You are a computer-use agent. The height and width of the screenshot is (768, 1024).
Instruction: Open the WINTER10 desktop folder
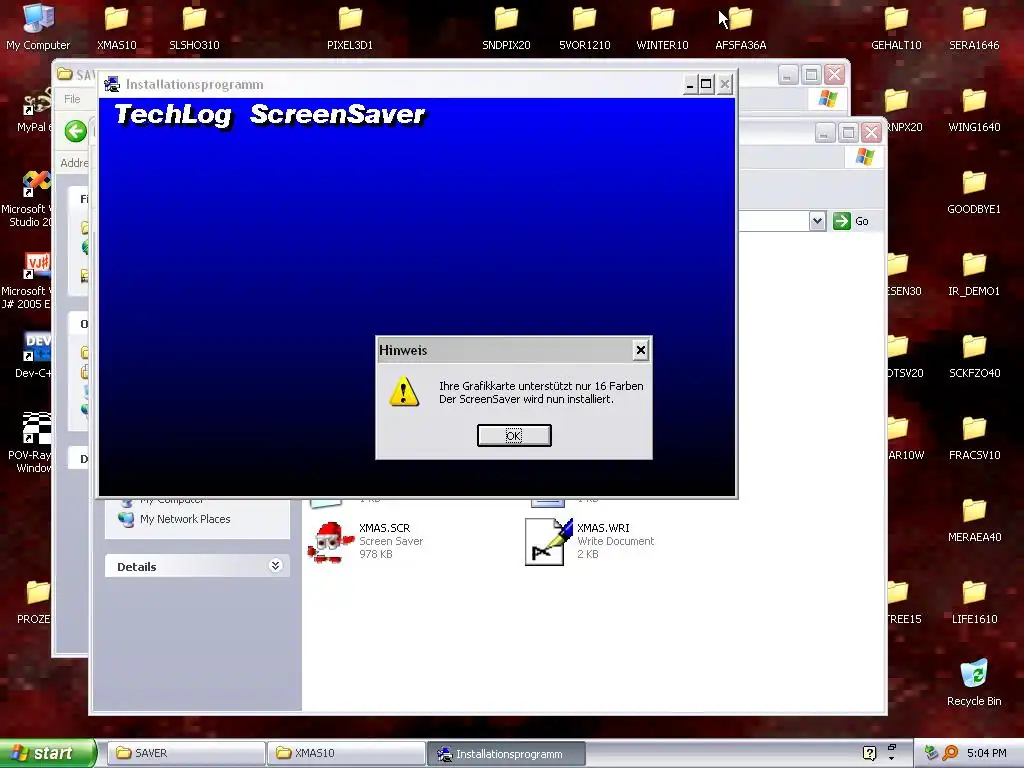[x=662, y=27]
